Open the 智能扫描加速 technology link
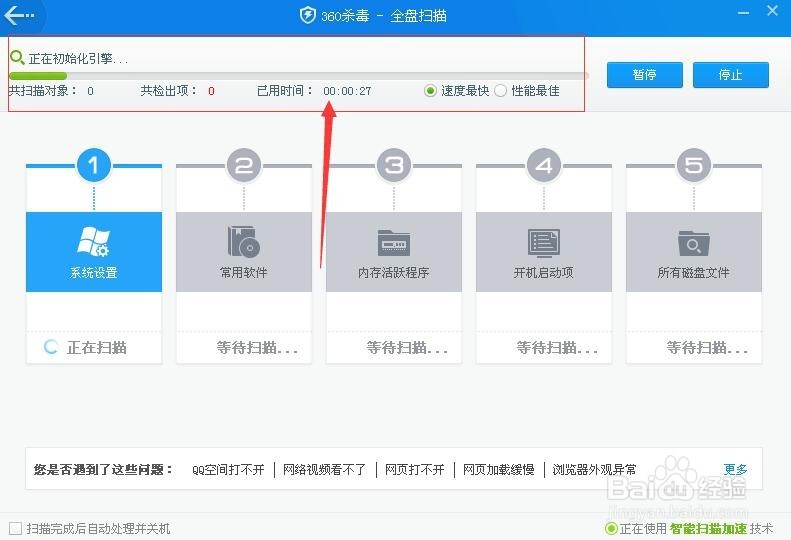The image size is (791, 540). coord(708,528)
